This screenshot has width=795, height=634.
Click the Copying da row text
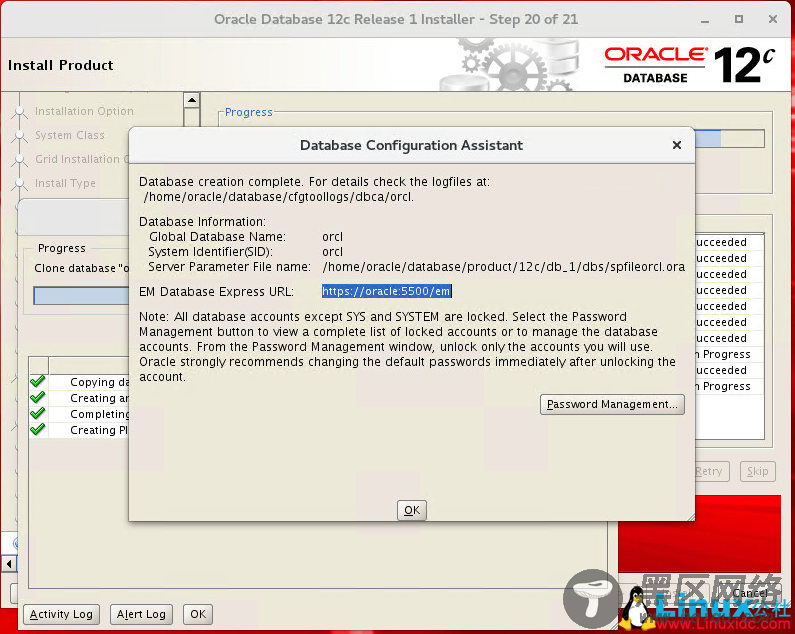click(x=99, y=382)
